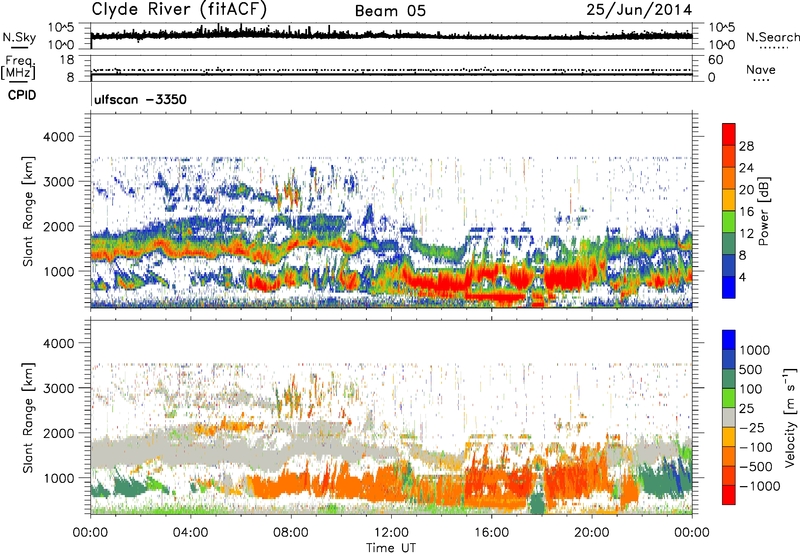800x554 pixels.
Task: Click the 'Velocity [m s-1]' colorbar label
Action: pos(790,417)
